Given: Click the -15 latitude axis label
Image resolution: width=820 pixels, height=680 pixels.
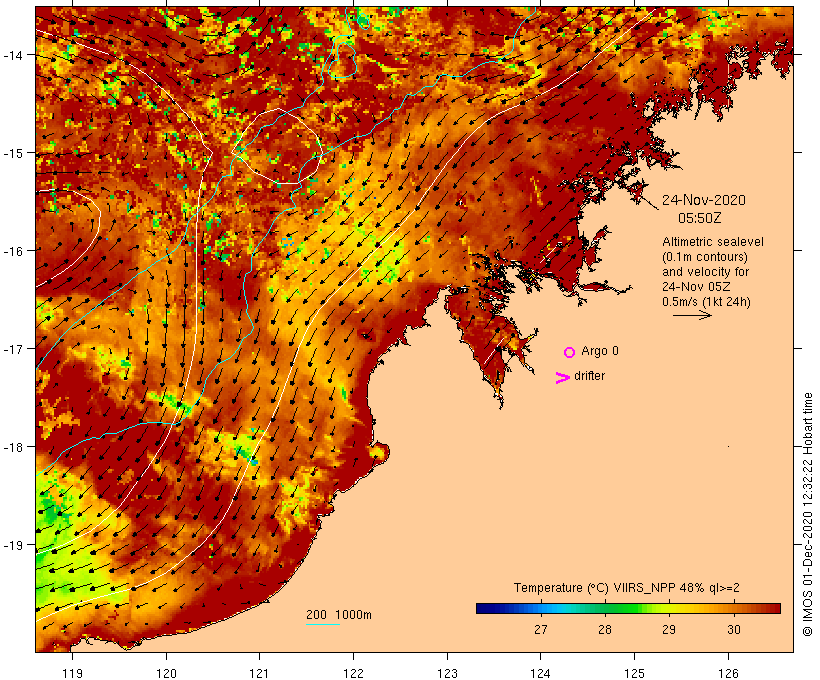Looking at the screenshot, I should coord(12,153).
